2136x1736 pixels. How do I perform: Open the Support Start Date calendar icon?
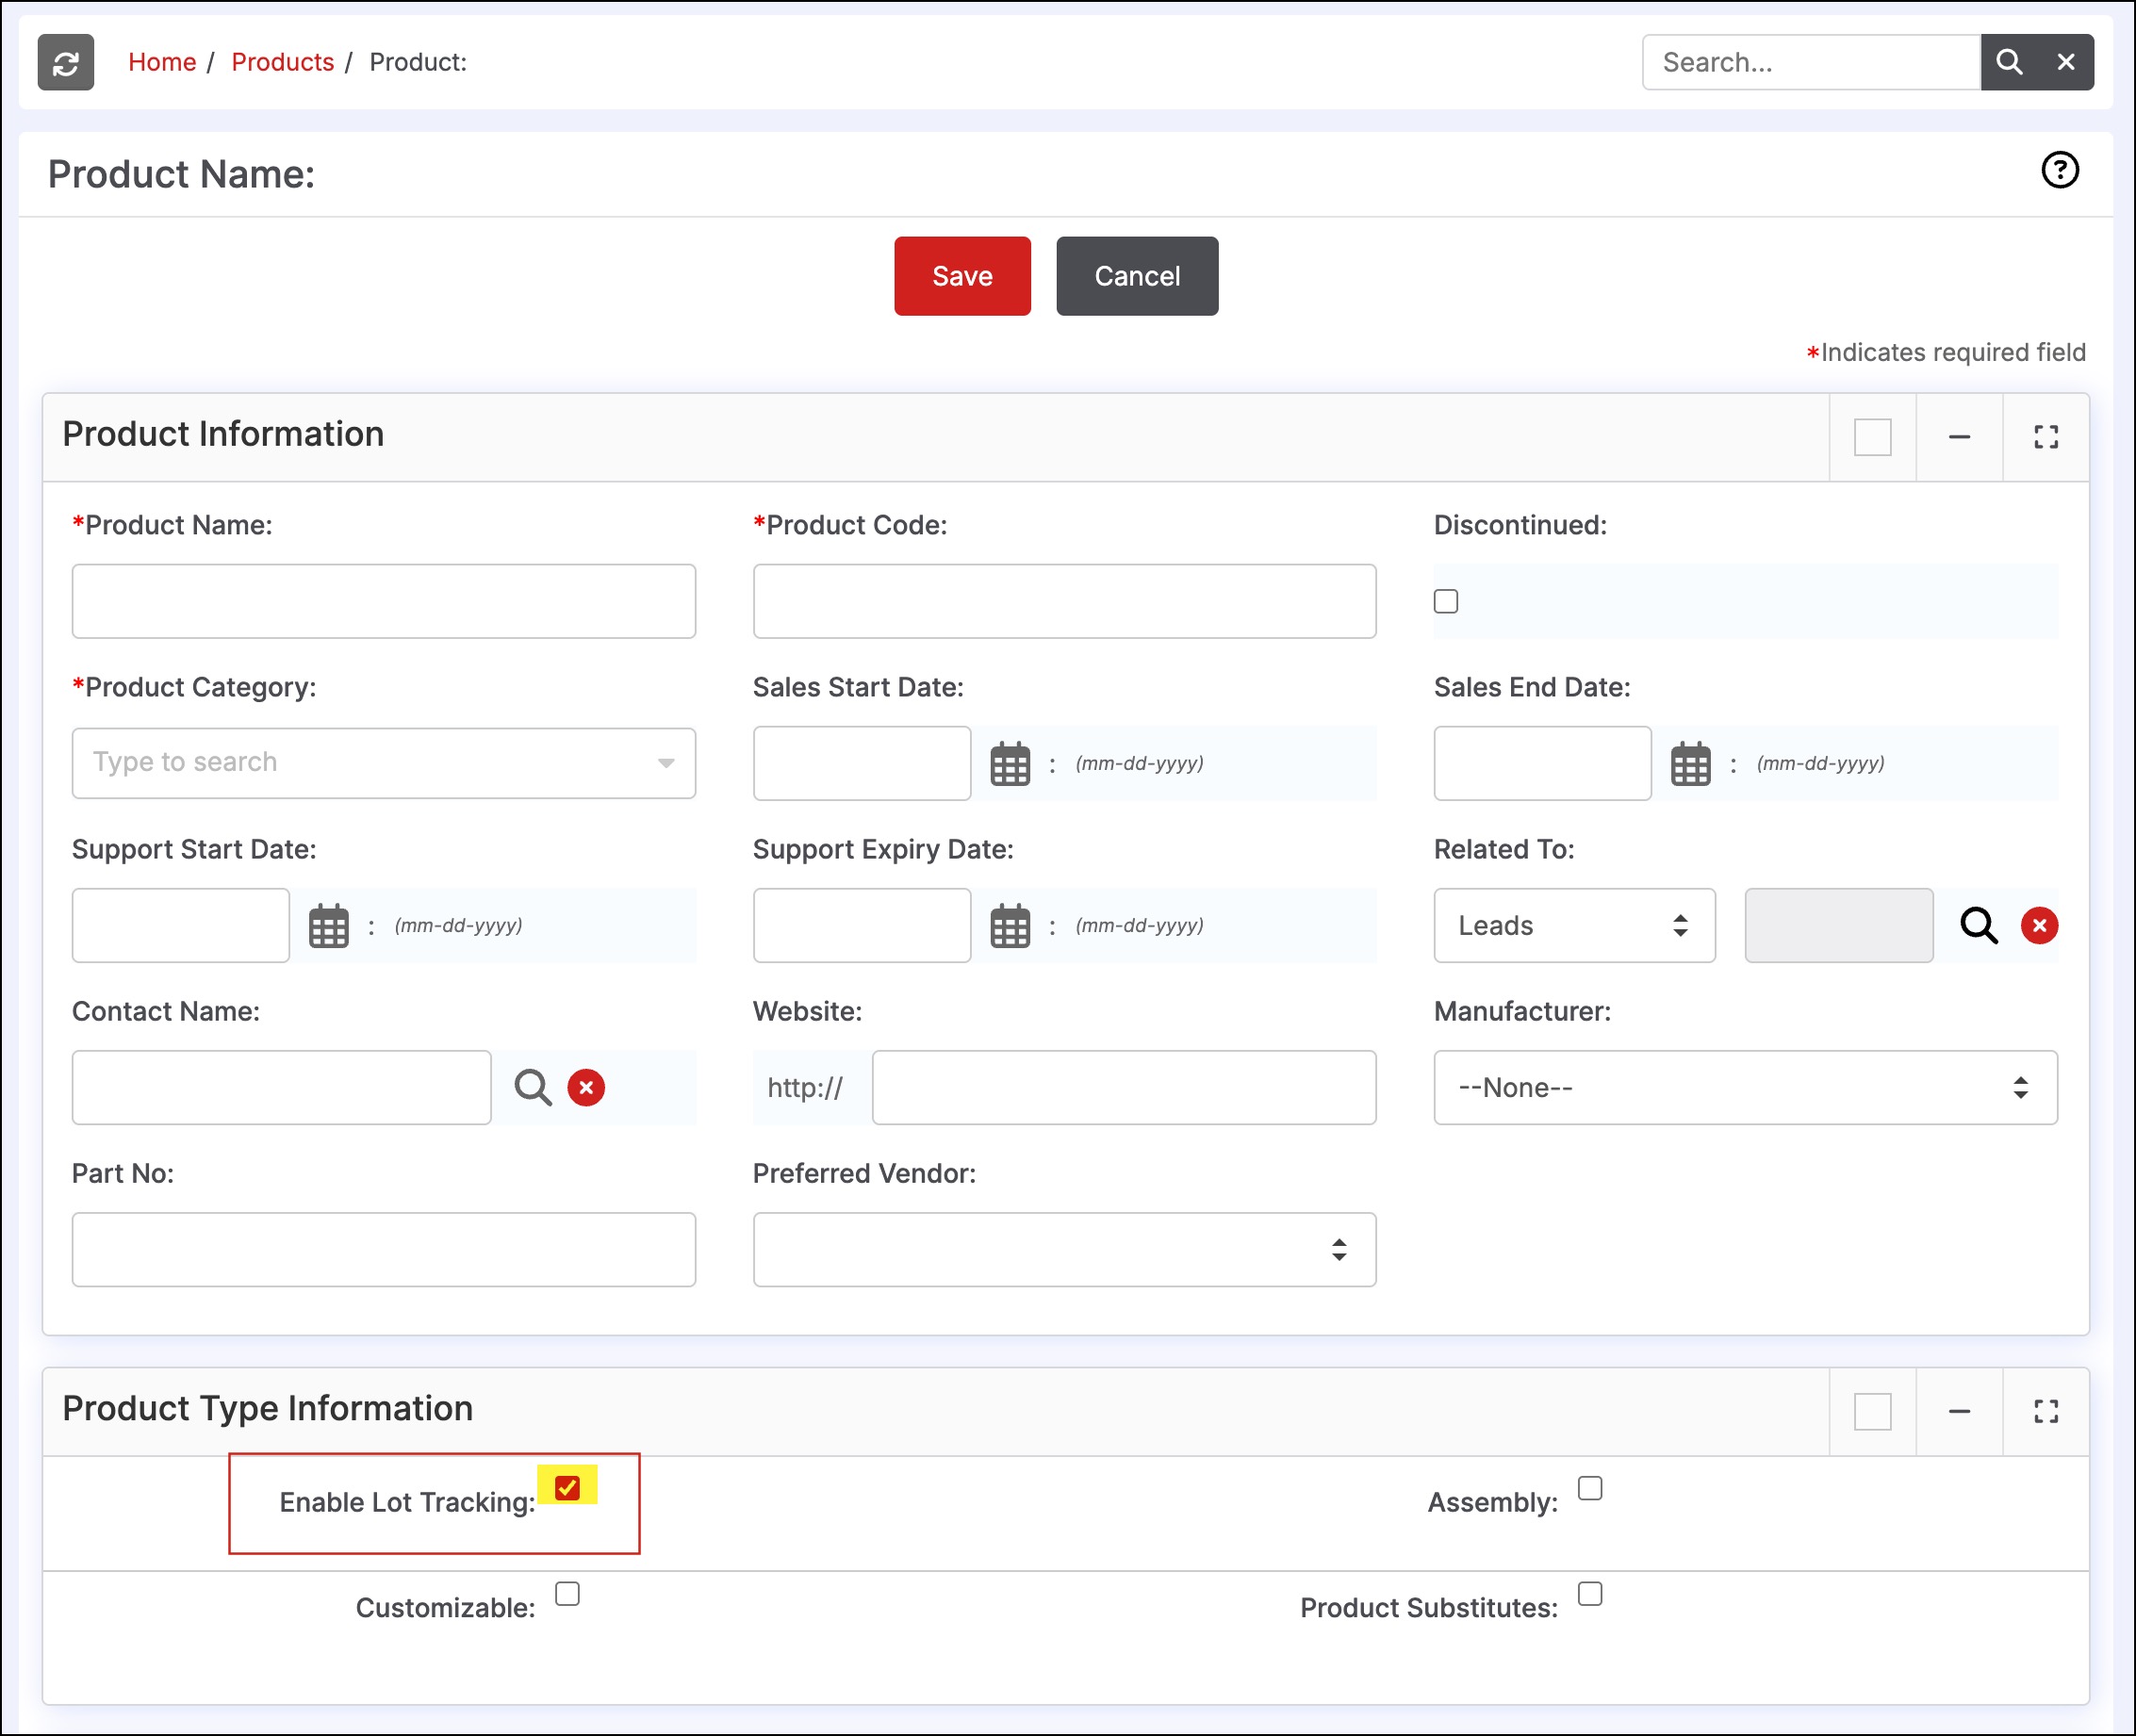click(328, 926)
